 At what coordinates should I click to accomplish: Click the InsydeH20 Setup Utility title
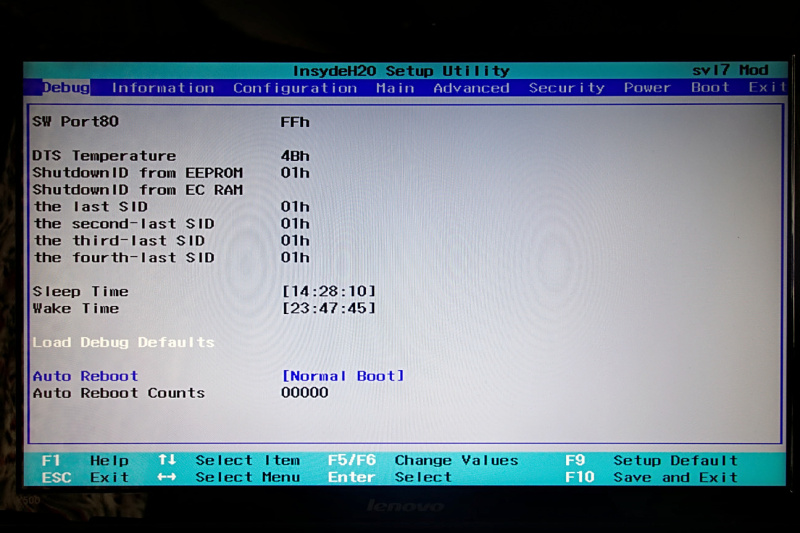point(401,70)
